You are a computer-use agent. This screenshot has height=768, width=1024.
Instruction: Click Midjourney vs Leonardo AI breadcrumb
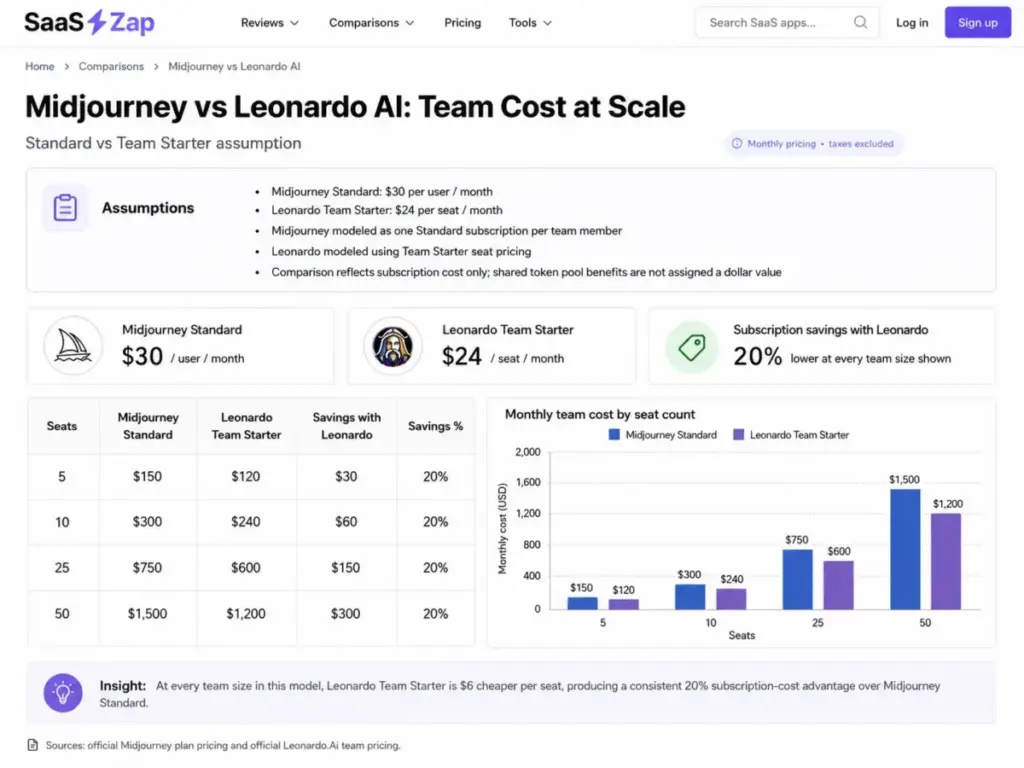[234, 67]
